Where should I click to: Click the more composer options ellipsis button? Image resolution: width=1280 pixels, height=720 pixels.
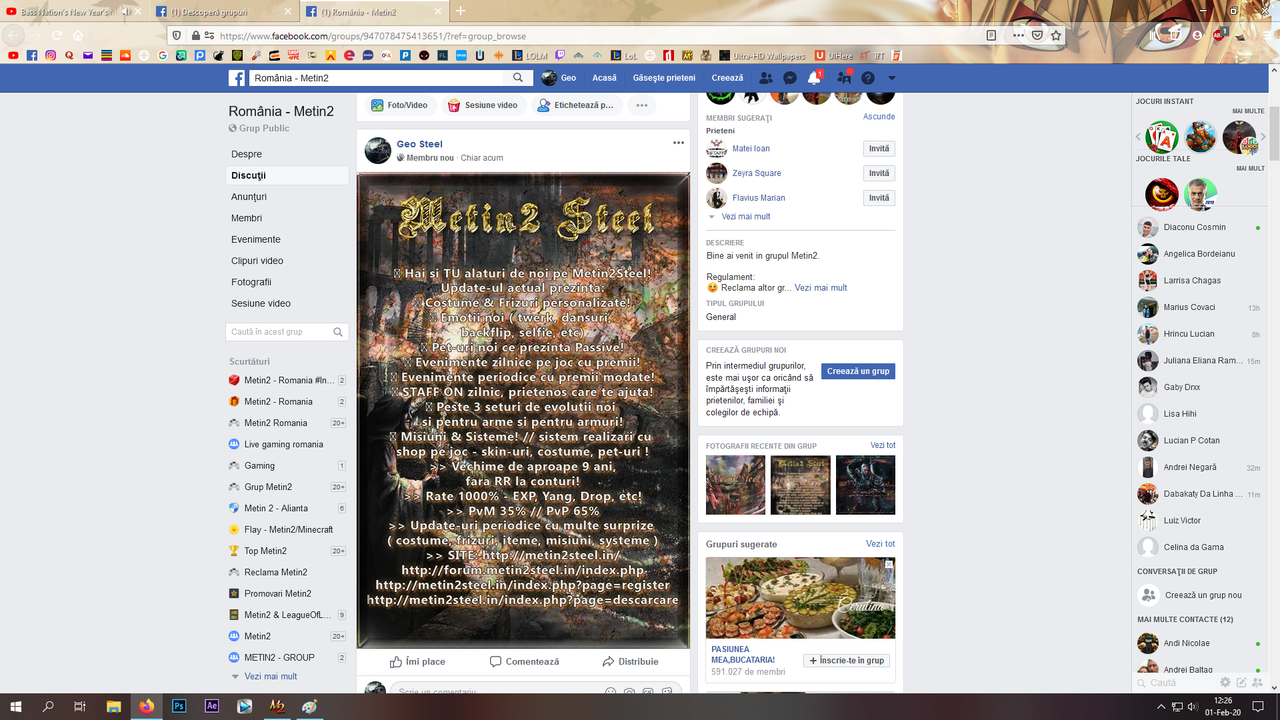click(x=641, y=105)
